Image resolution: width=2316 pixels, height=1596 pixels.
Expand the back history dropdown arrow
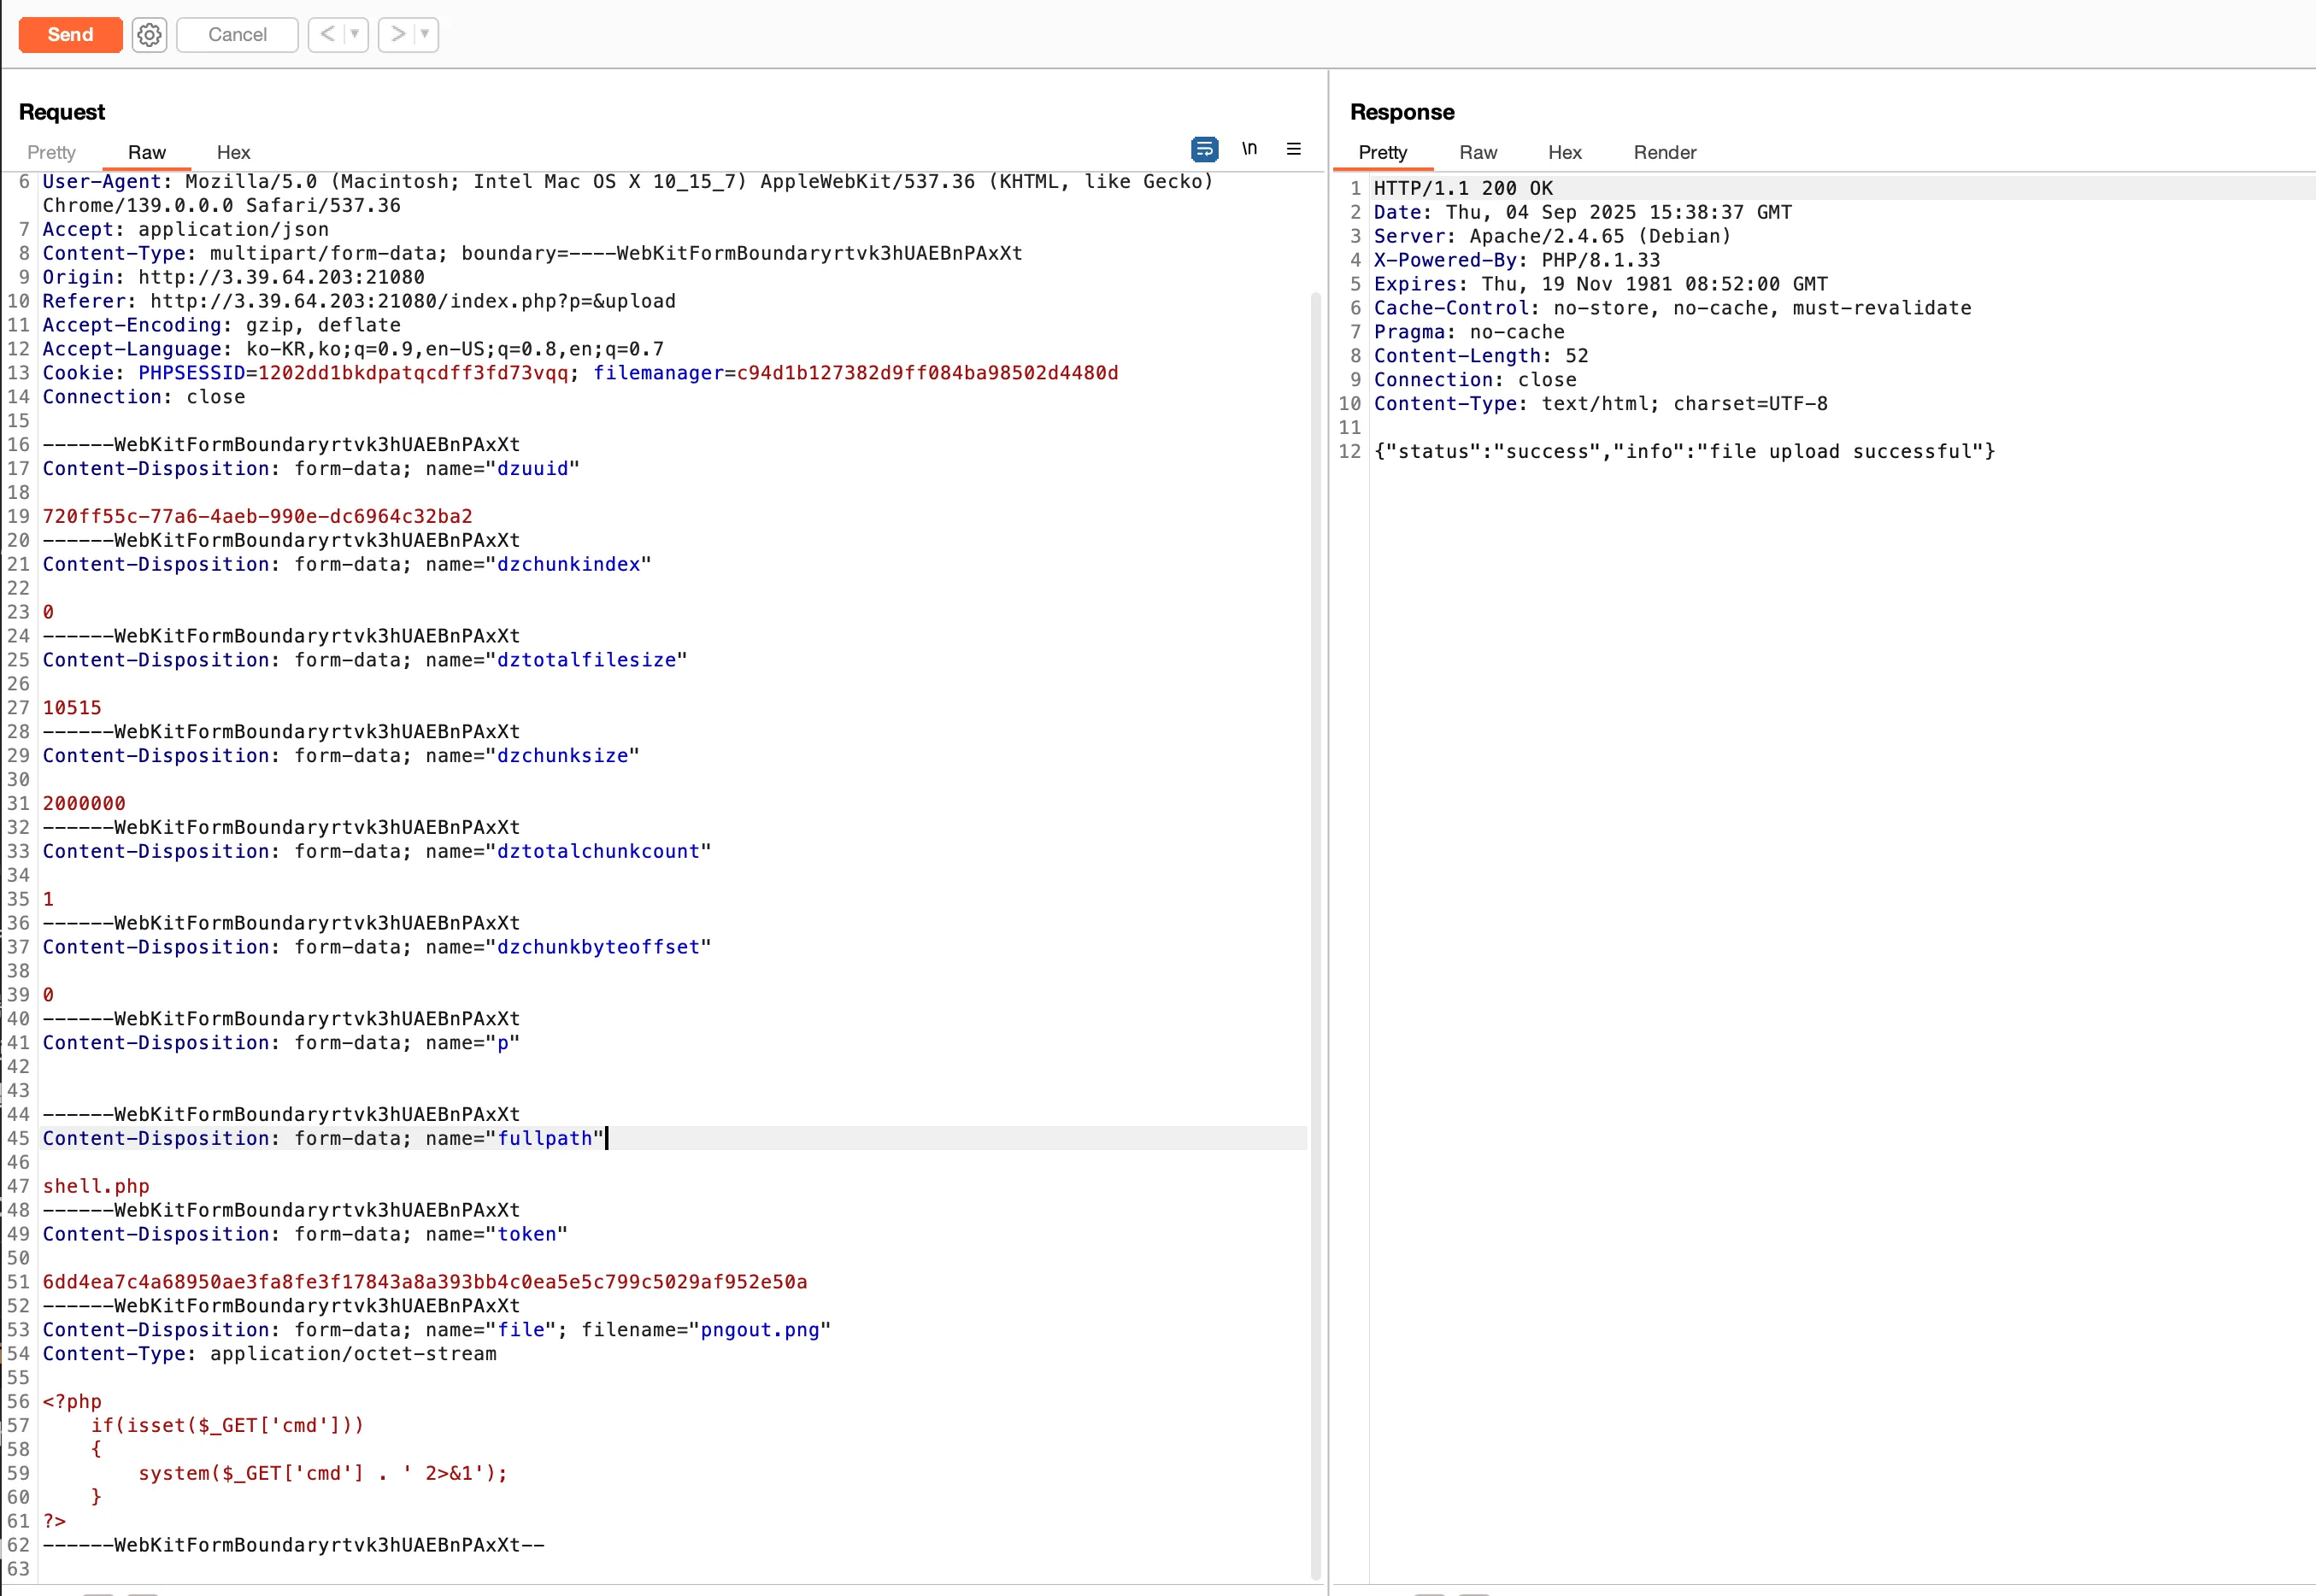(x=354, y=34)
